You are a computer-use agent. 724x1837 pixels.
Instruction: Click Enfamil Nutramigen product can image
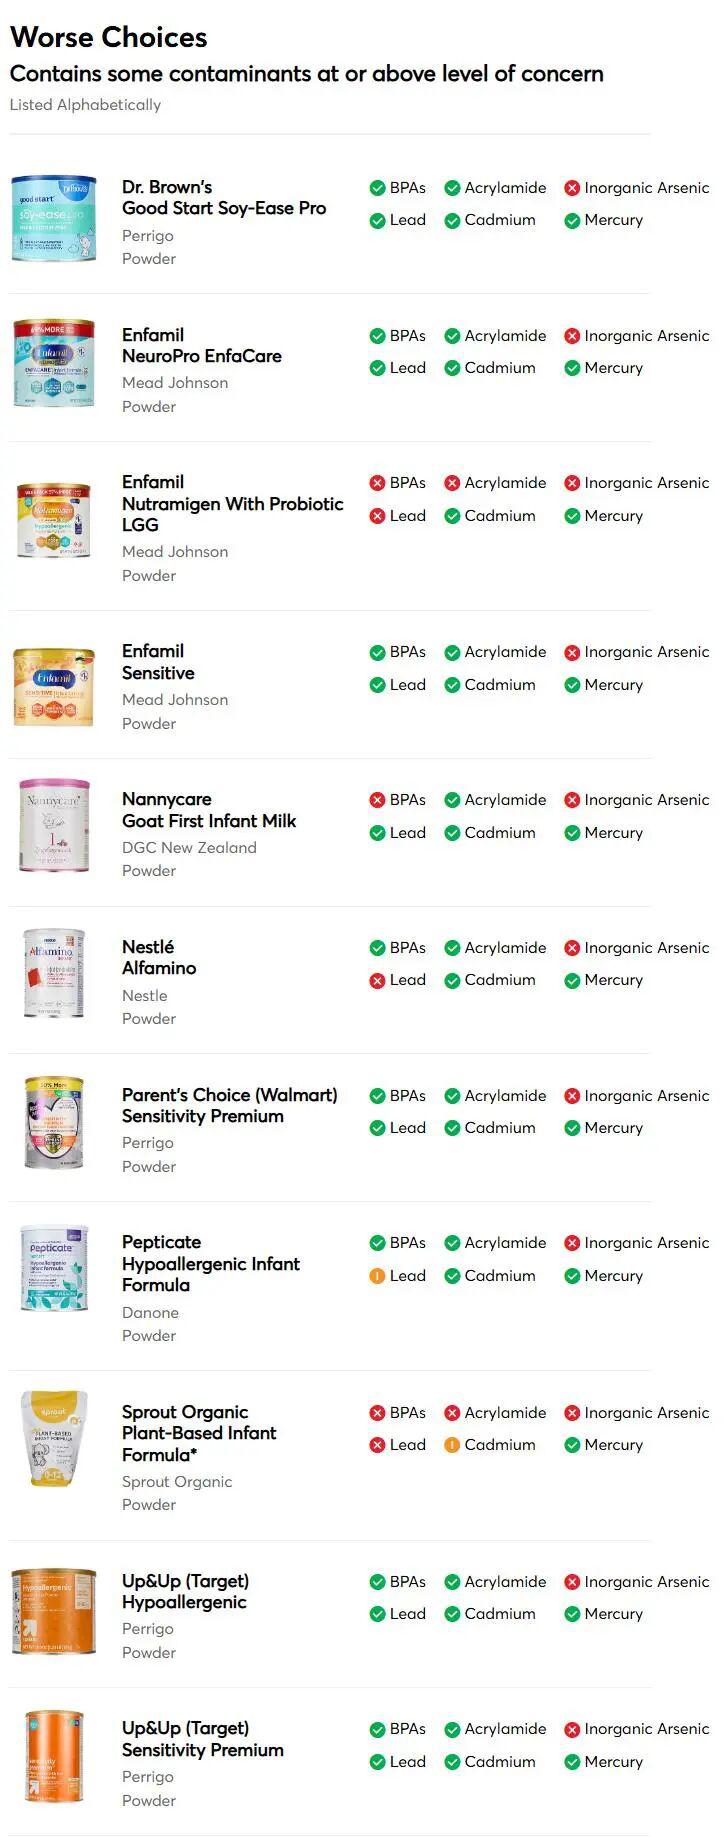click(54, 521)
